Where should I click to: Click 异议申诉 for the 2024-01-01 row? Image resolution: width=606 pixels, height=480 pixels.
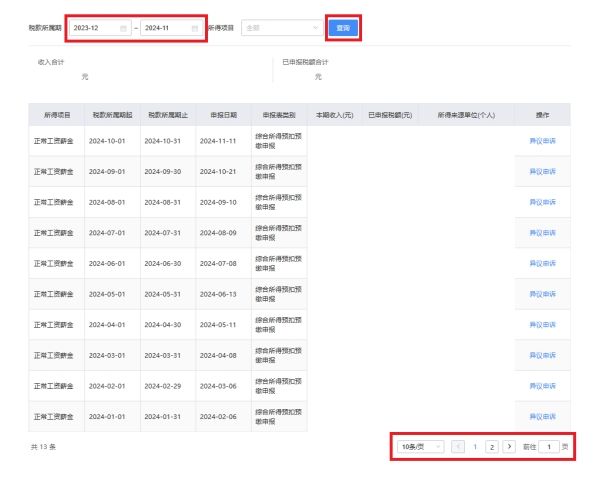pos(542,417)
